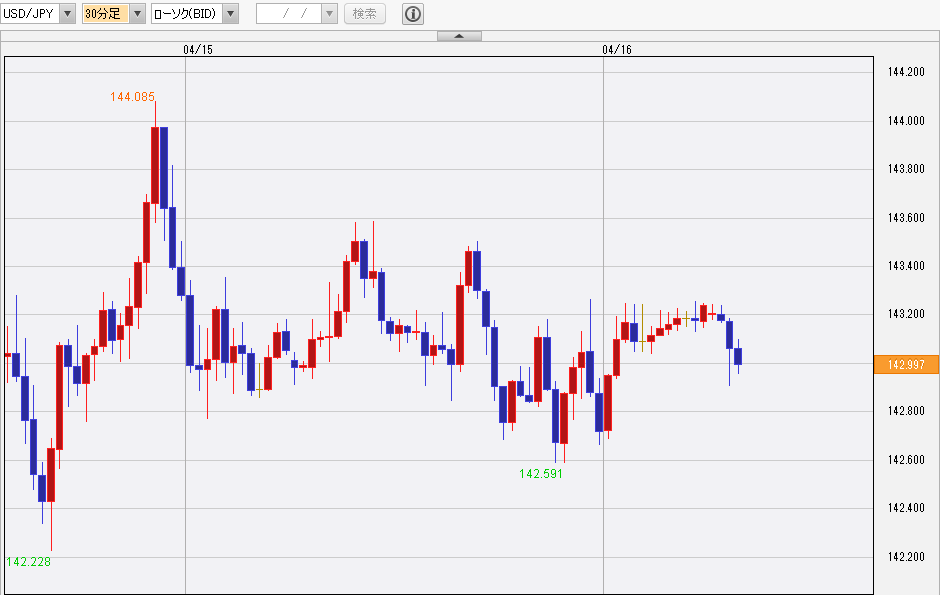Click the 142.591 low price label

[541, 474]
